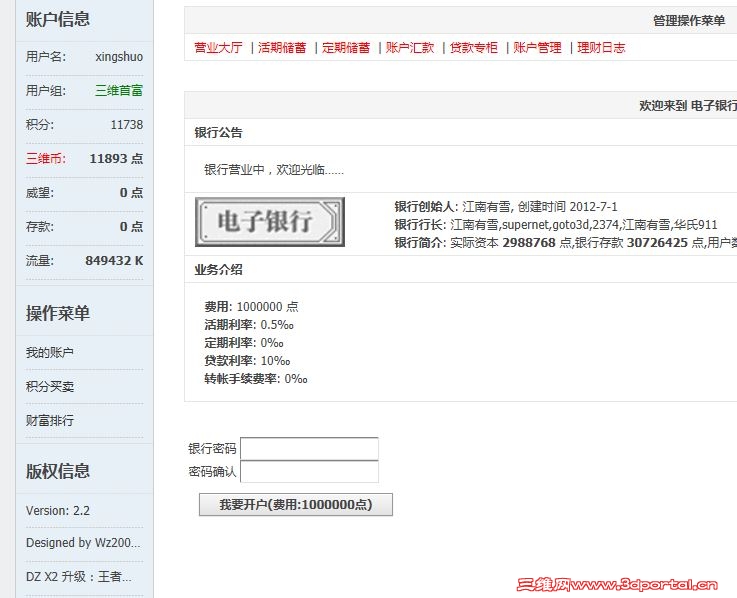Click the 流量 value 849432 K
The width and height of the screenshot is (737, 598).
[114, 260]
